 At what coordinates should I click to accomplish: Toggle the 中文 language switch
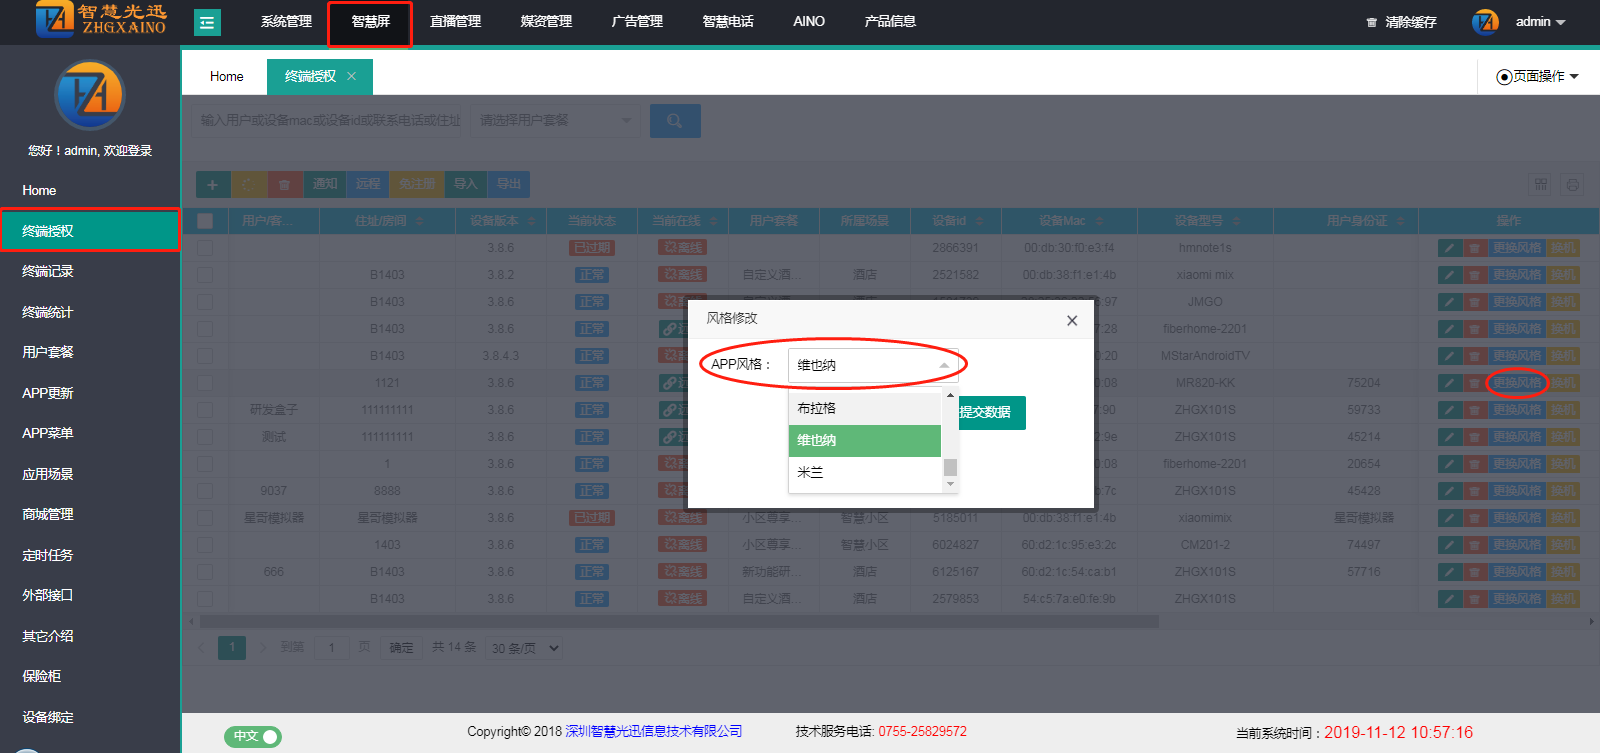pyautogui.click(x=252, y=736)
